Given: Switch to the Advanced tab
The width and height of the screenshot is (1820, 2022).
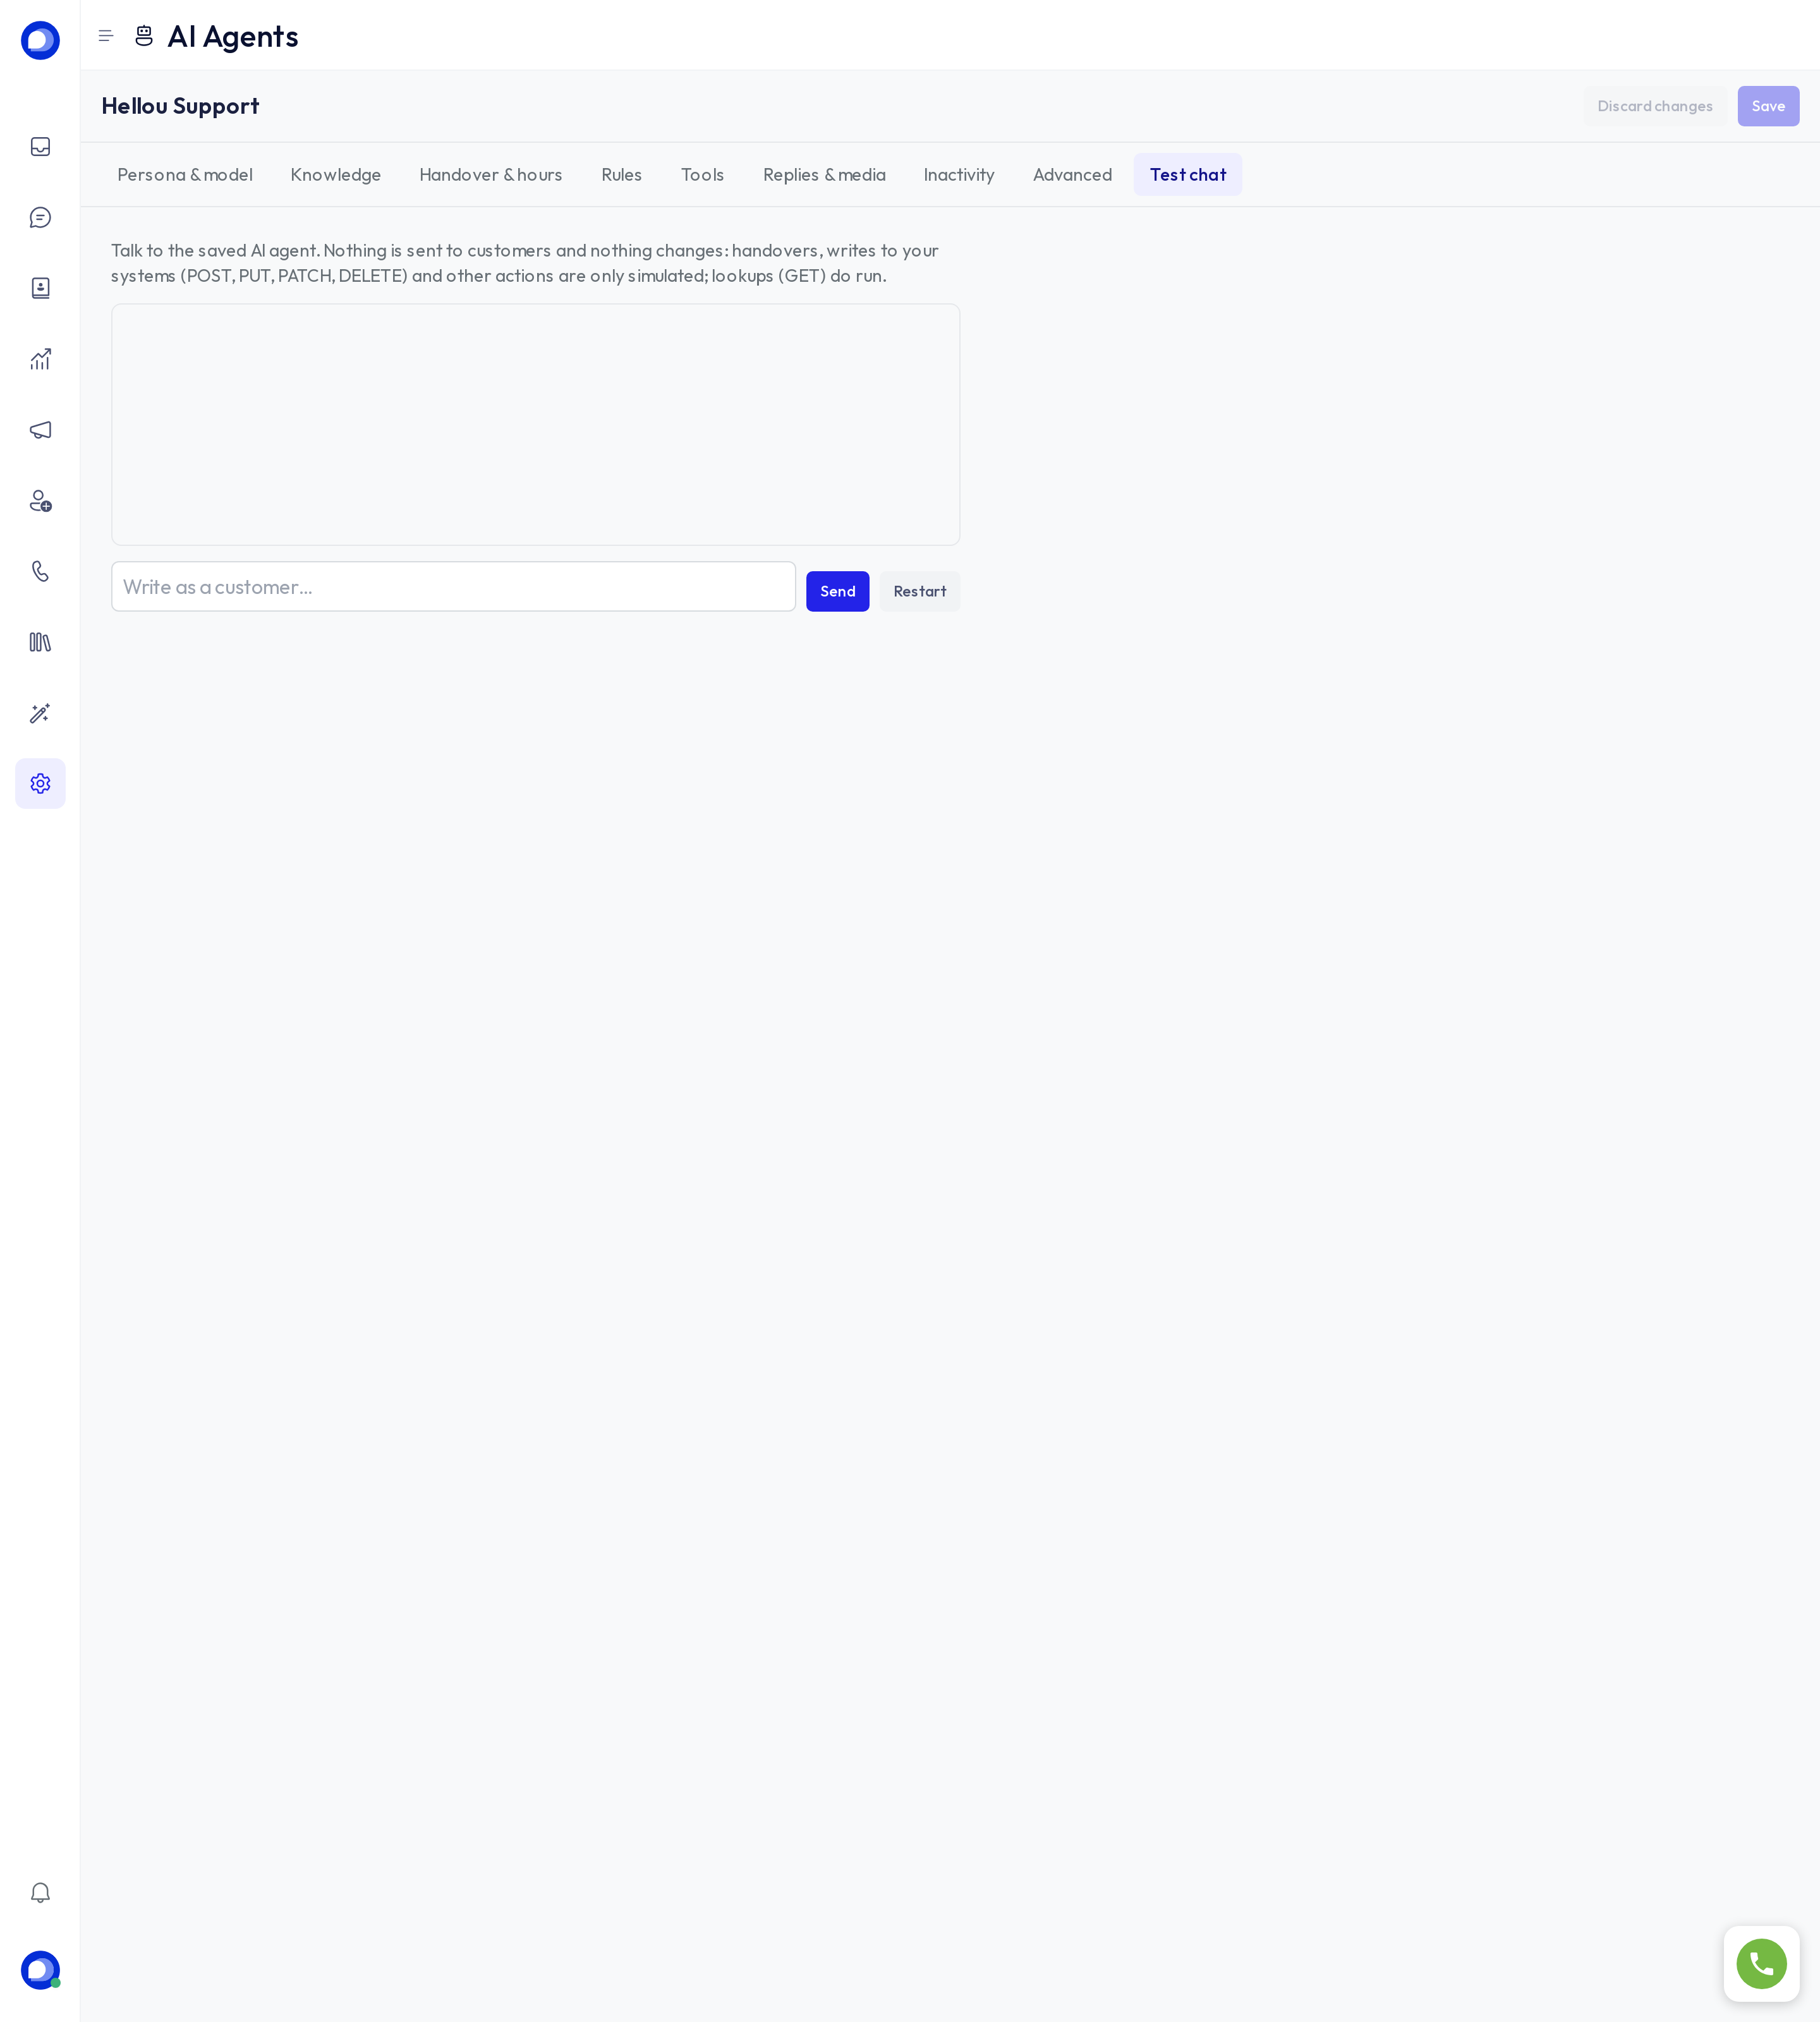Looking at the screenshot, I should coord(1072,175).
